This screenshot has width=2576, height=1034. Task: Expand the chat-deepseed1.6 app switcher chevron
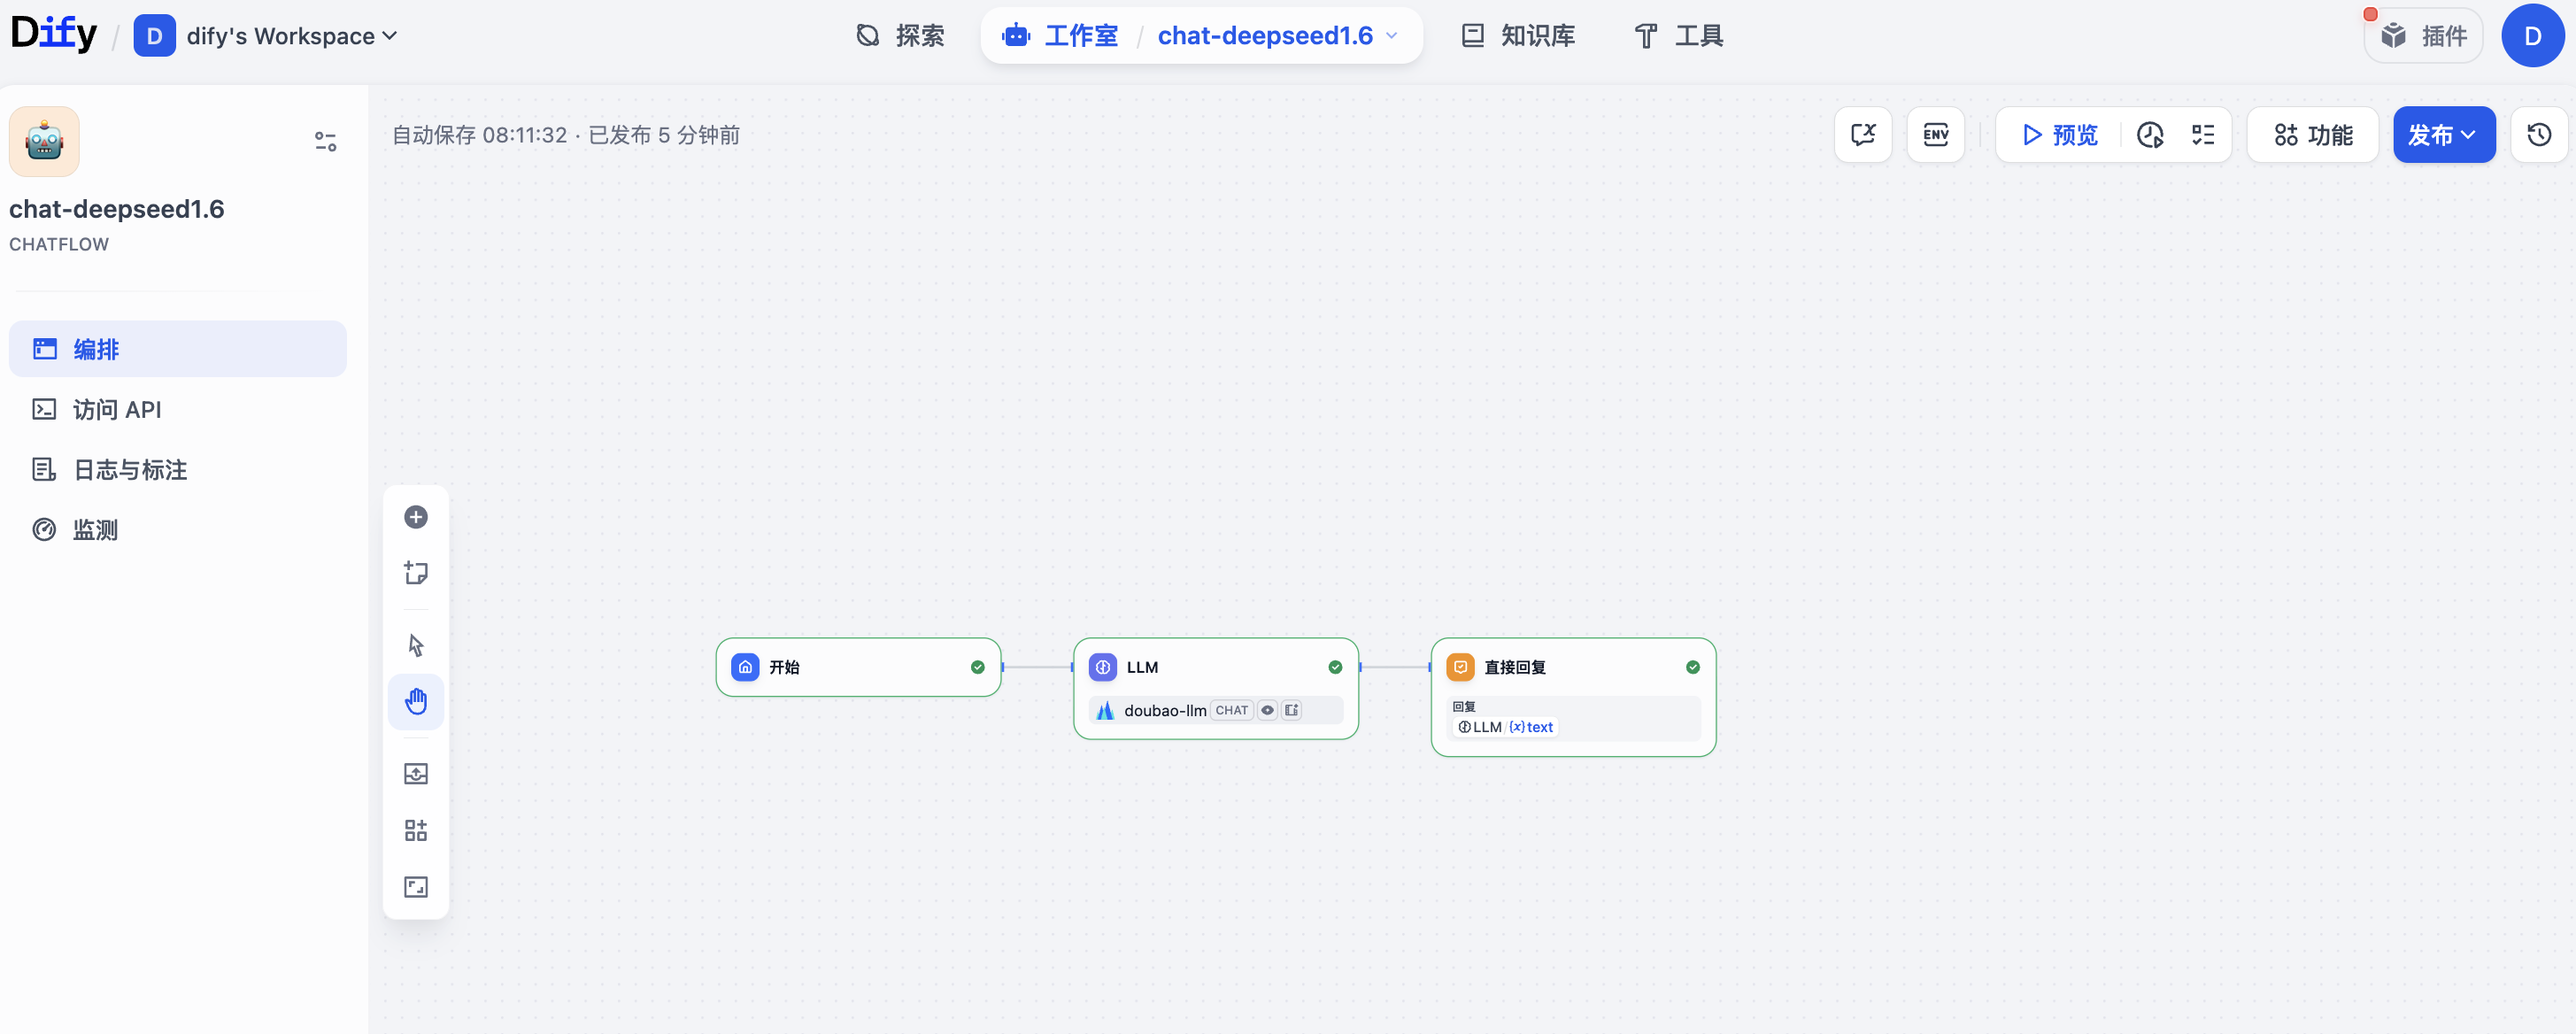[1391, 36]
